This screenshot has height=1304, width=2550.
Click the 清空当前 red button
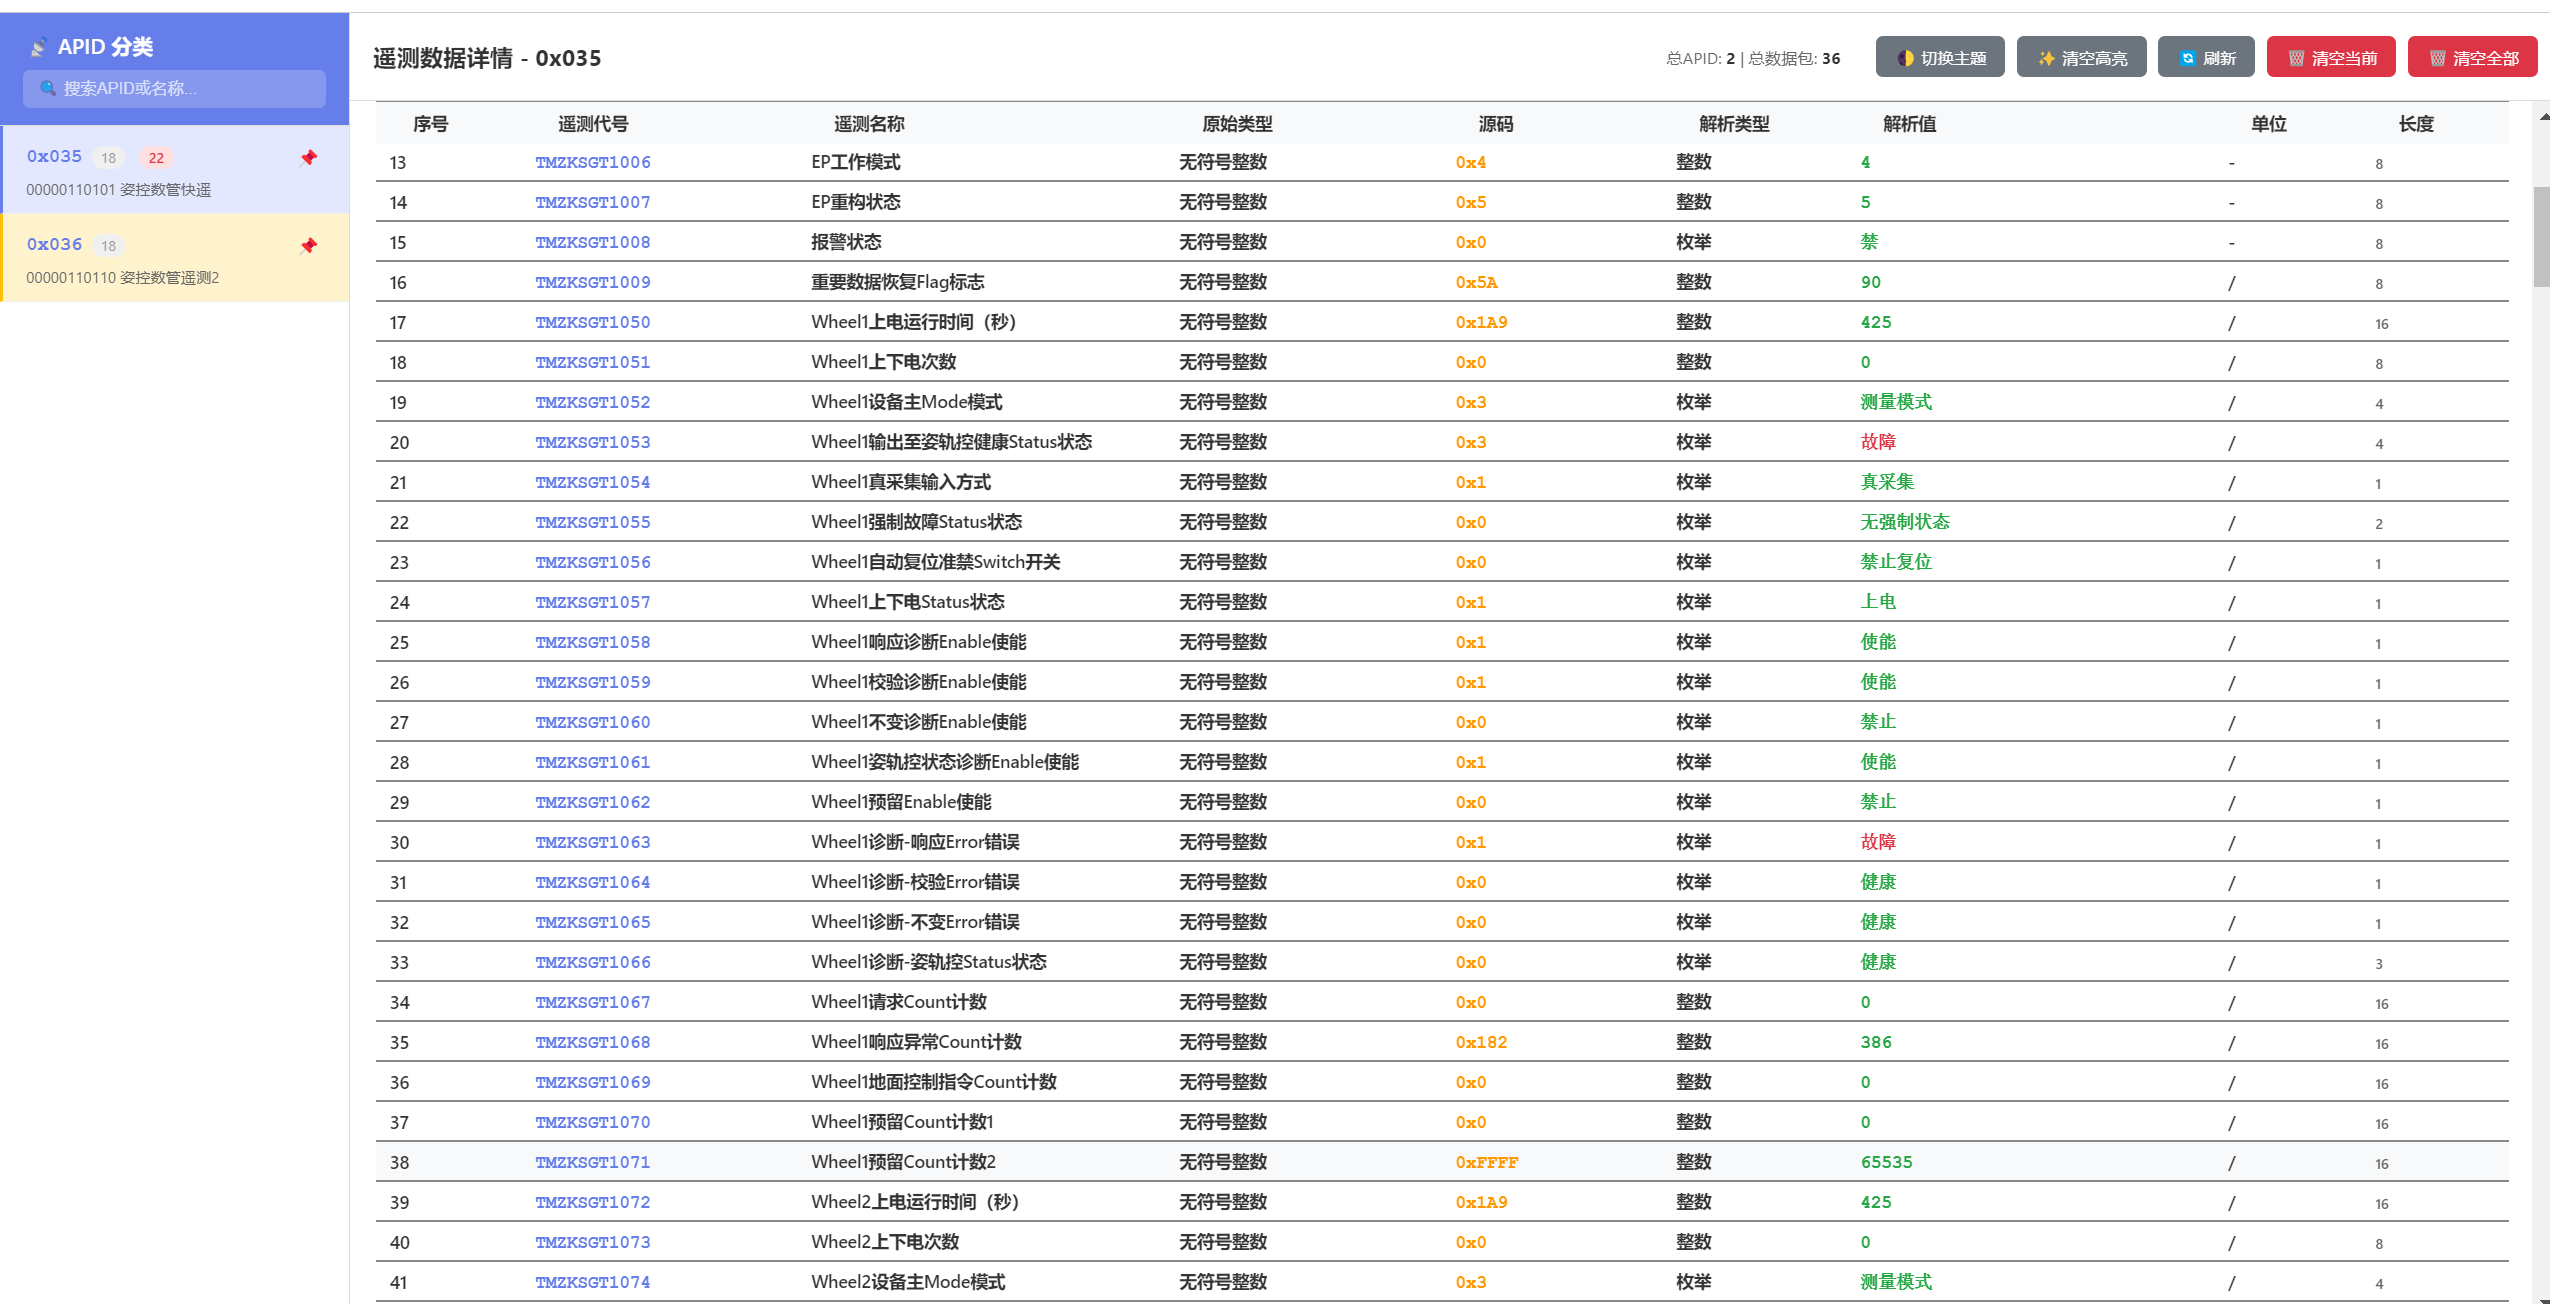(2331, 58)
